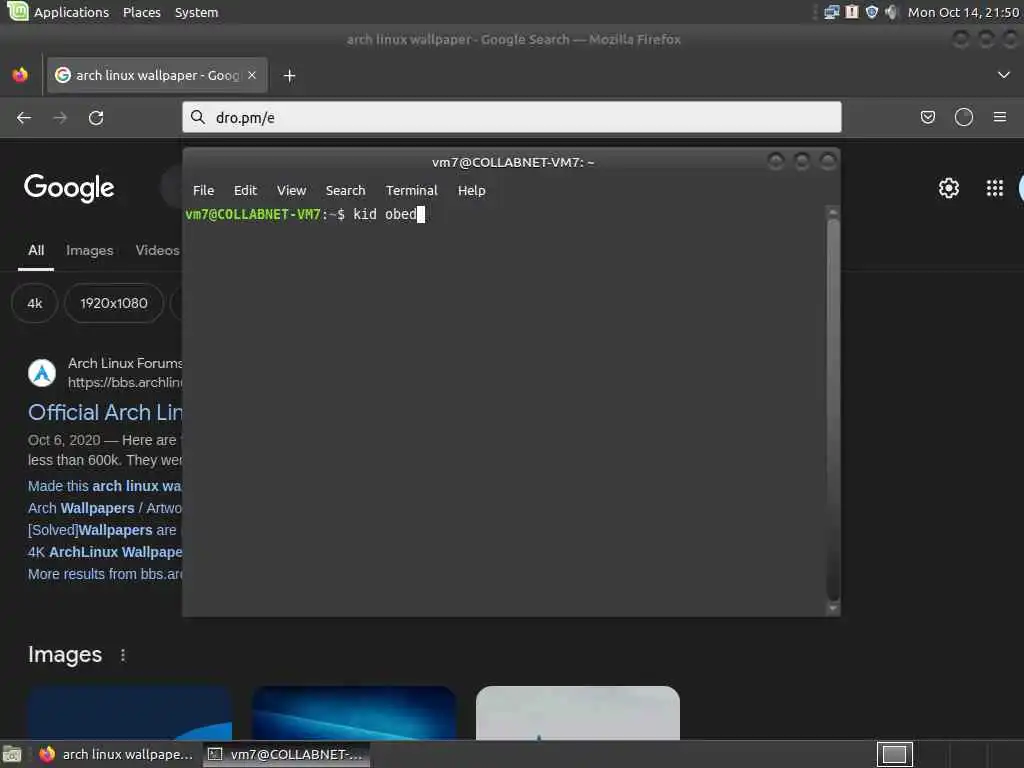Click the Arch Linux Forums favicon
Screen dimensions: 1024x768
(42, 373)
